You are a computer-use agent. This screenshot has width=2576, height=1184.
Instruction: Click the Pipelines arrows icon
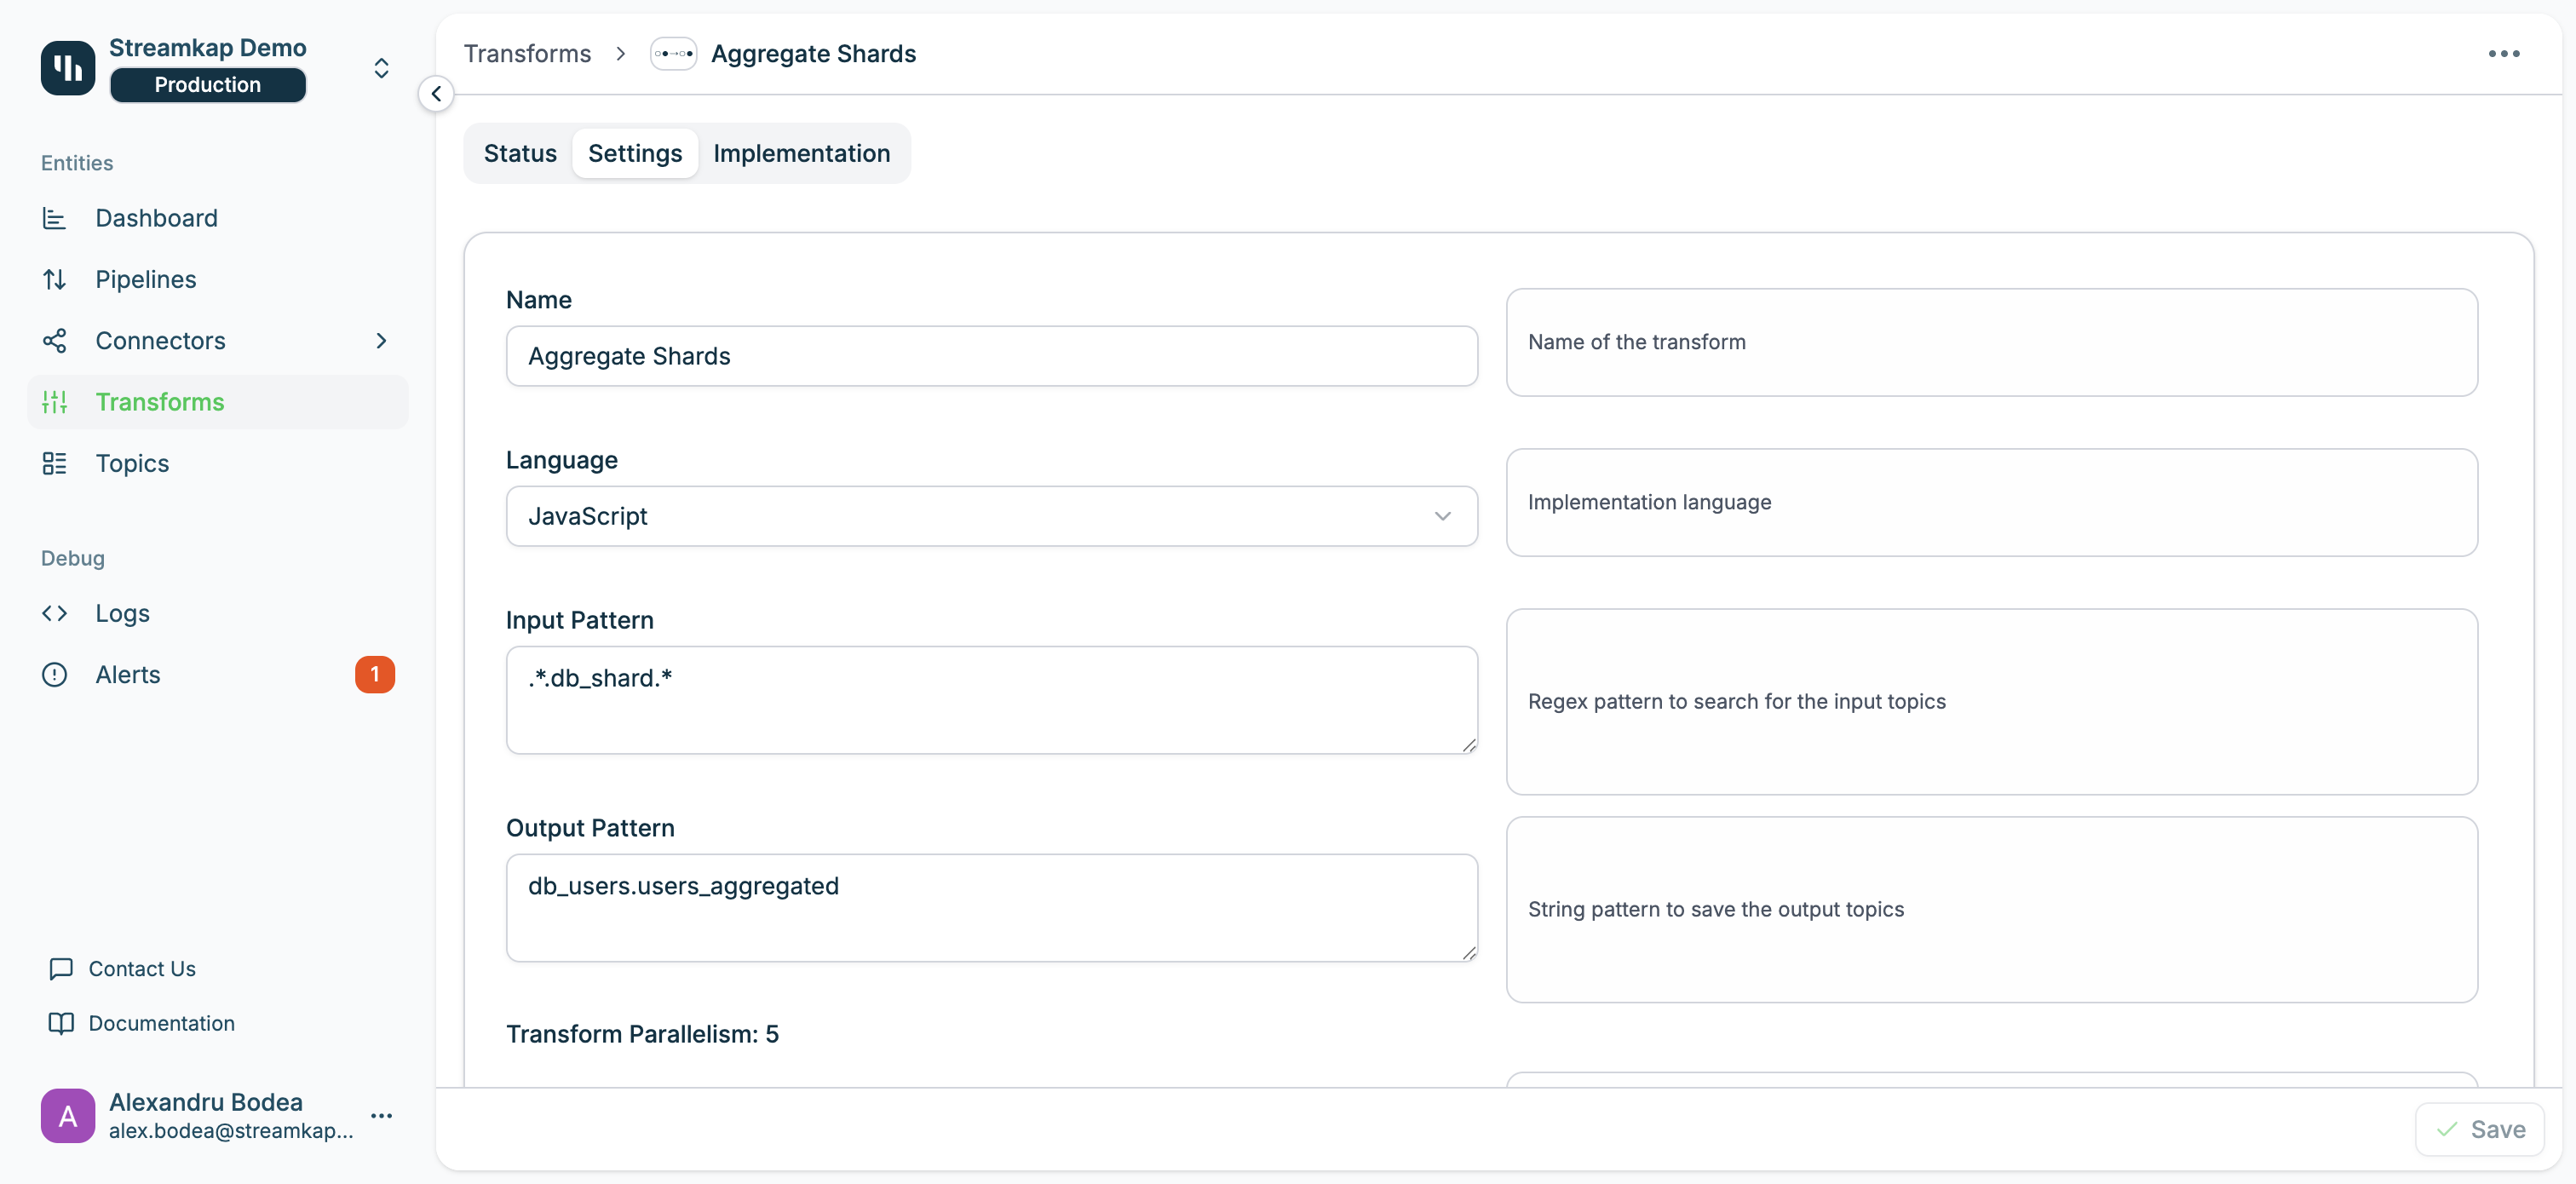click(54, 279)
